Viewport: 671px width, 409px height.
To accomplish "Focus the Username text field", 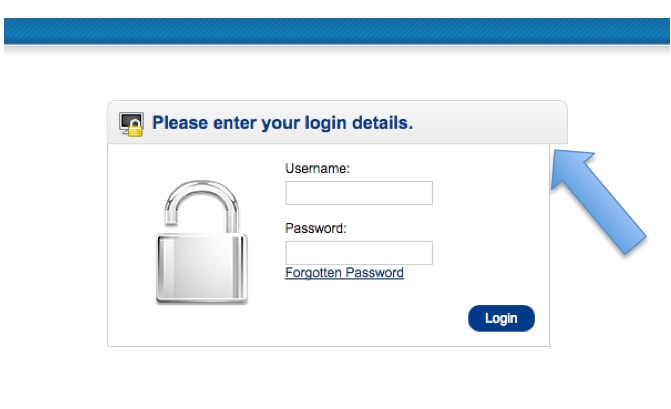I will (x=359, y=193).
